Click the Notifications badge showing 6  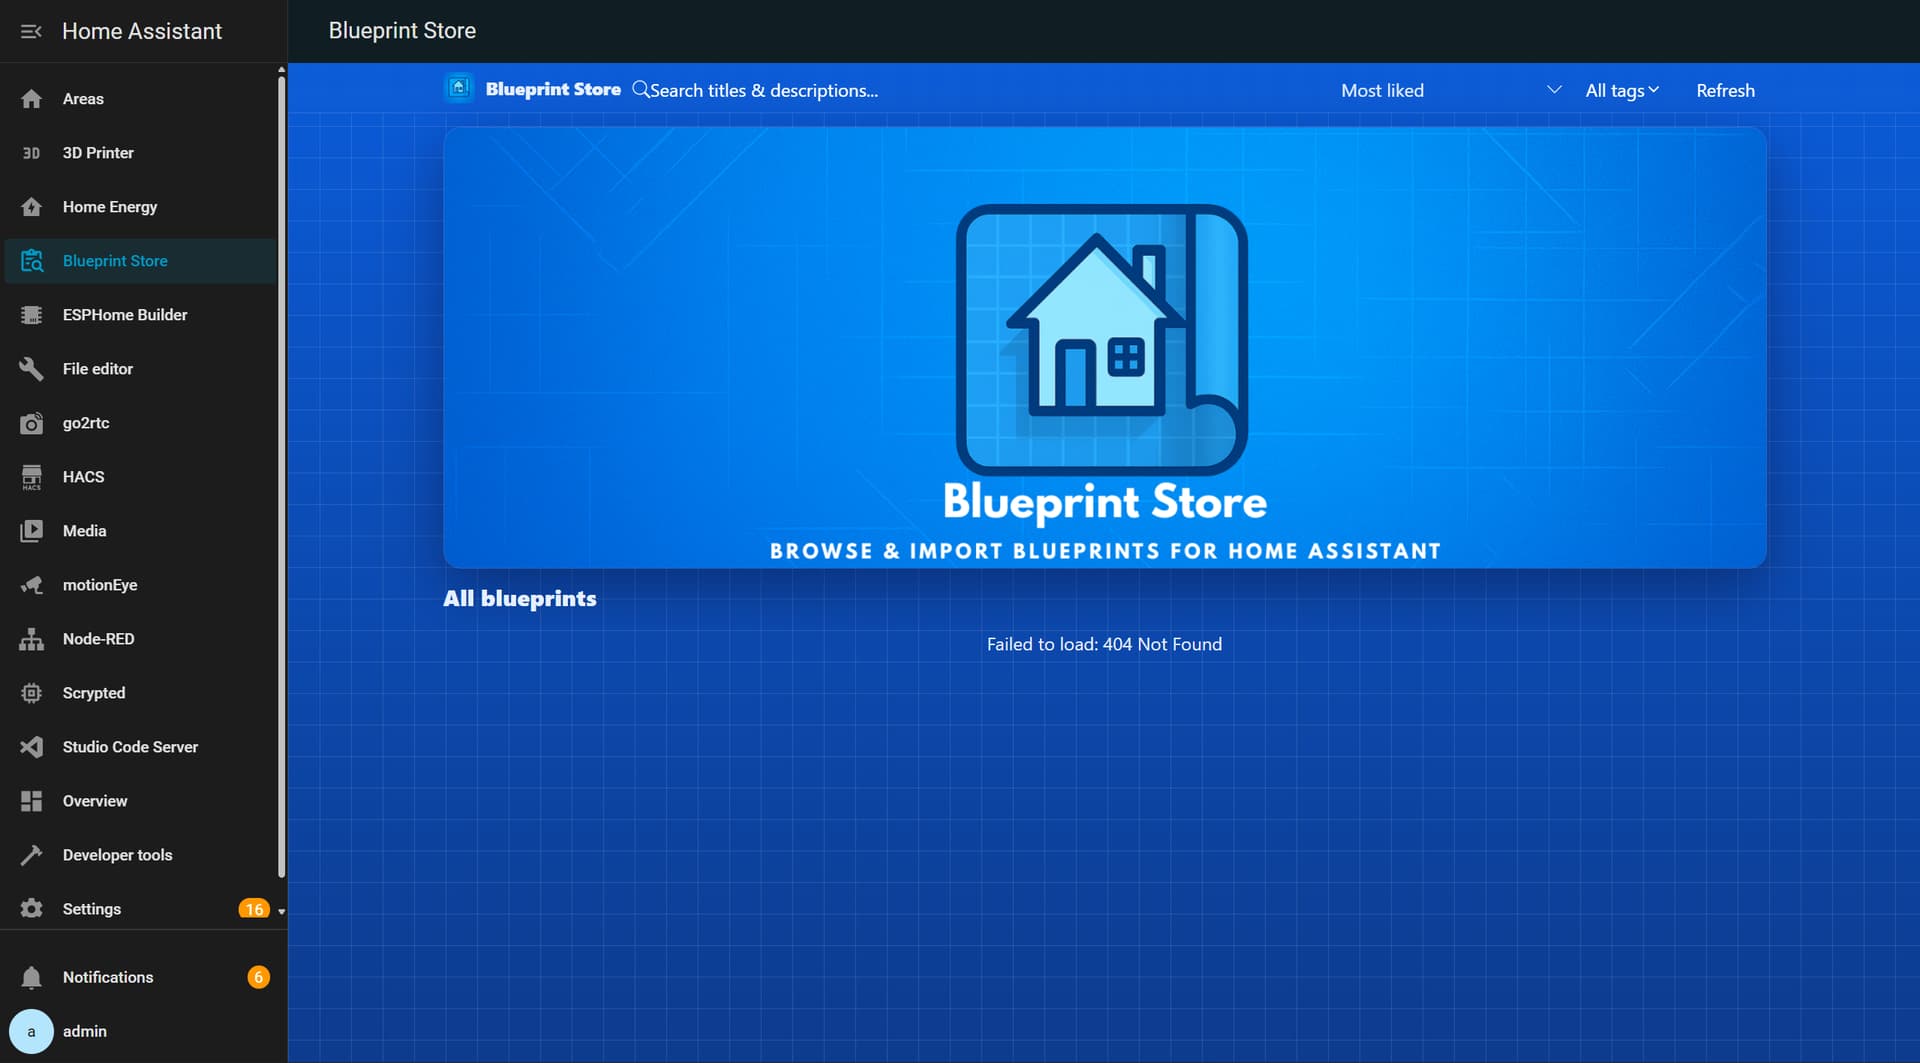pyautogui.click(x=258, y=977)
